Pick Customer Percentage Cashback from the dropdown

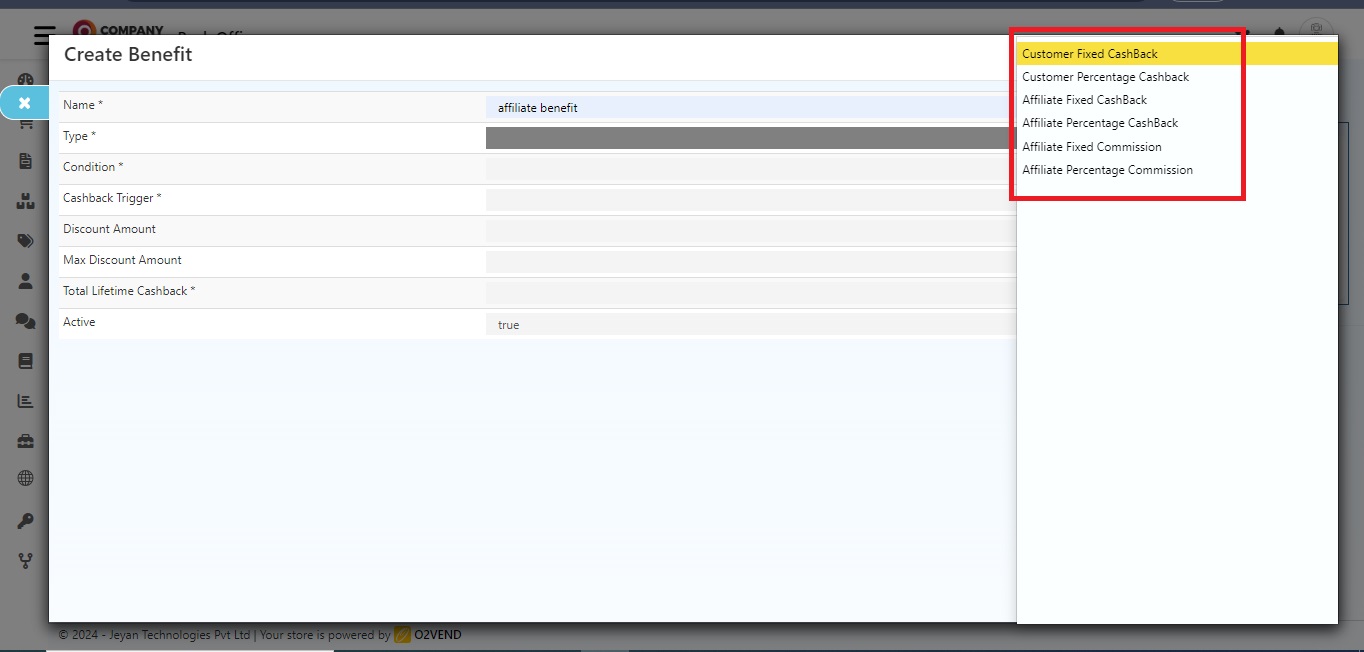(x=1105, y=76)
